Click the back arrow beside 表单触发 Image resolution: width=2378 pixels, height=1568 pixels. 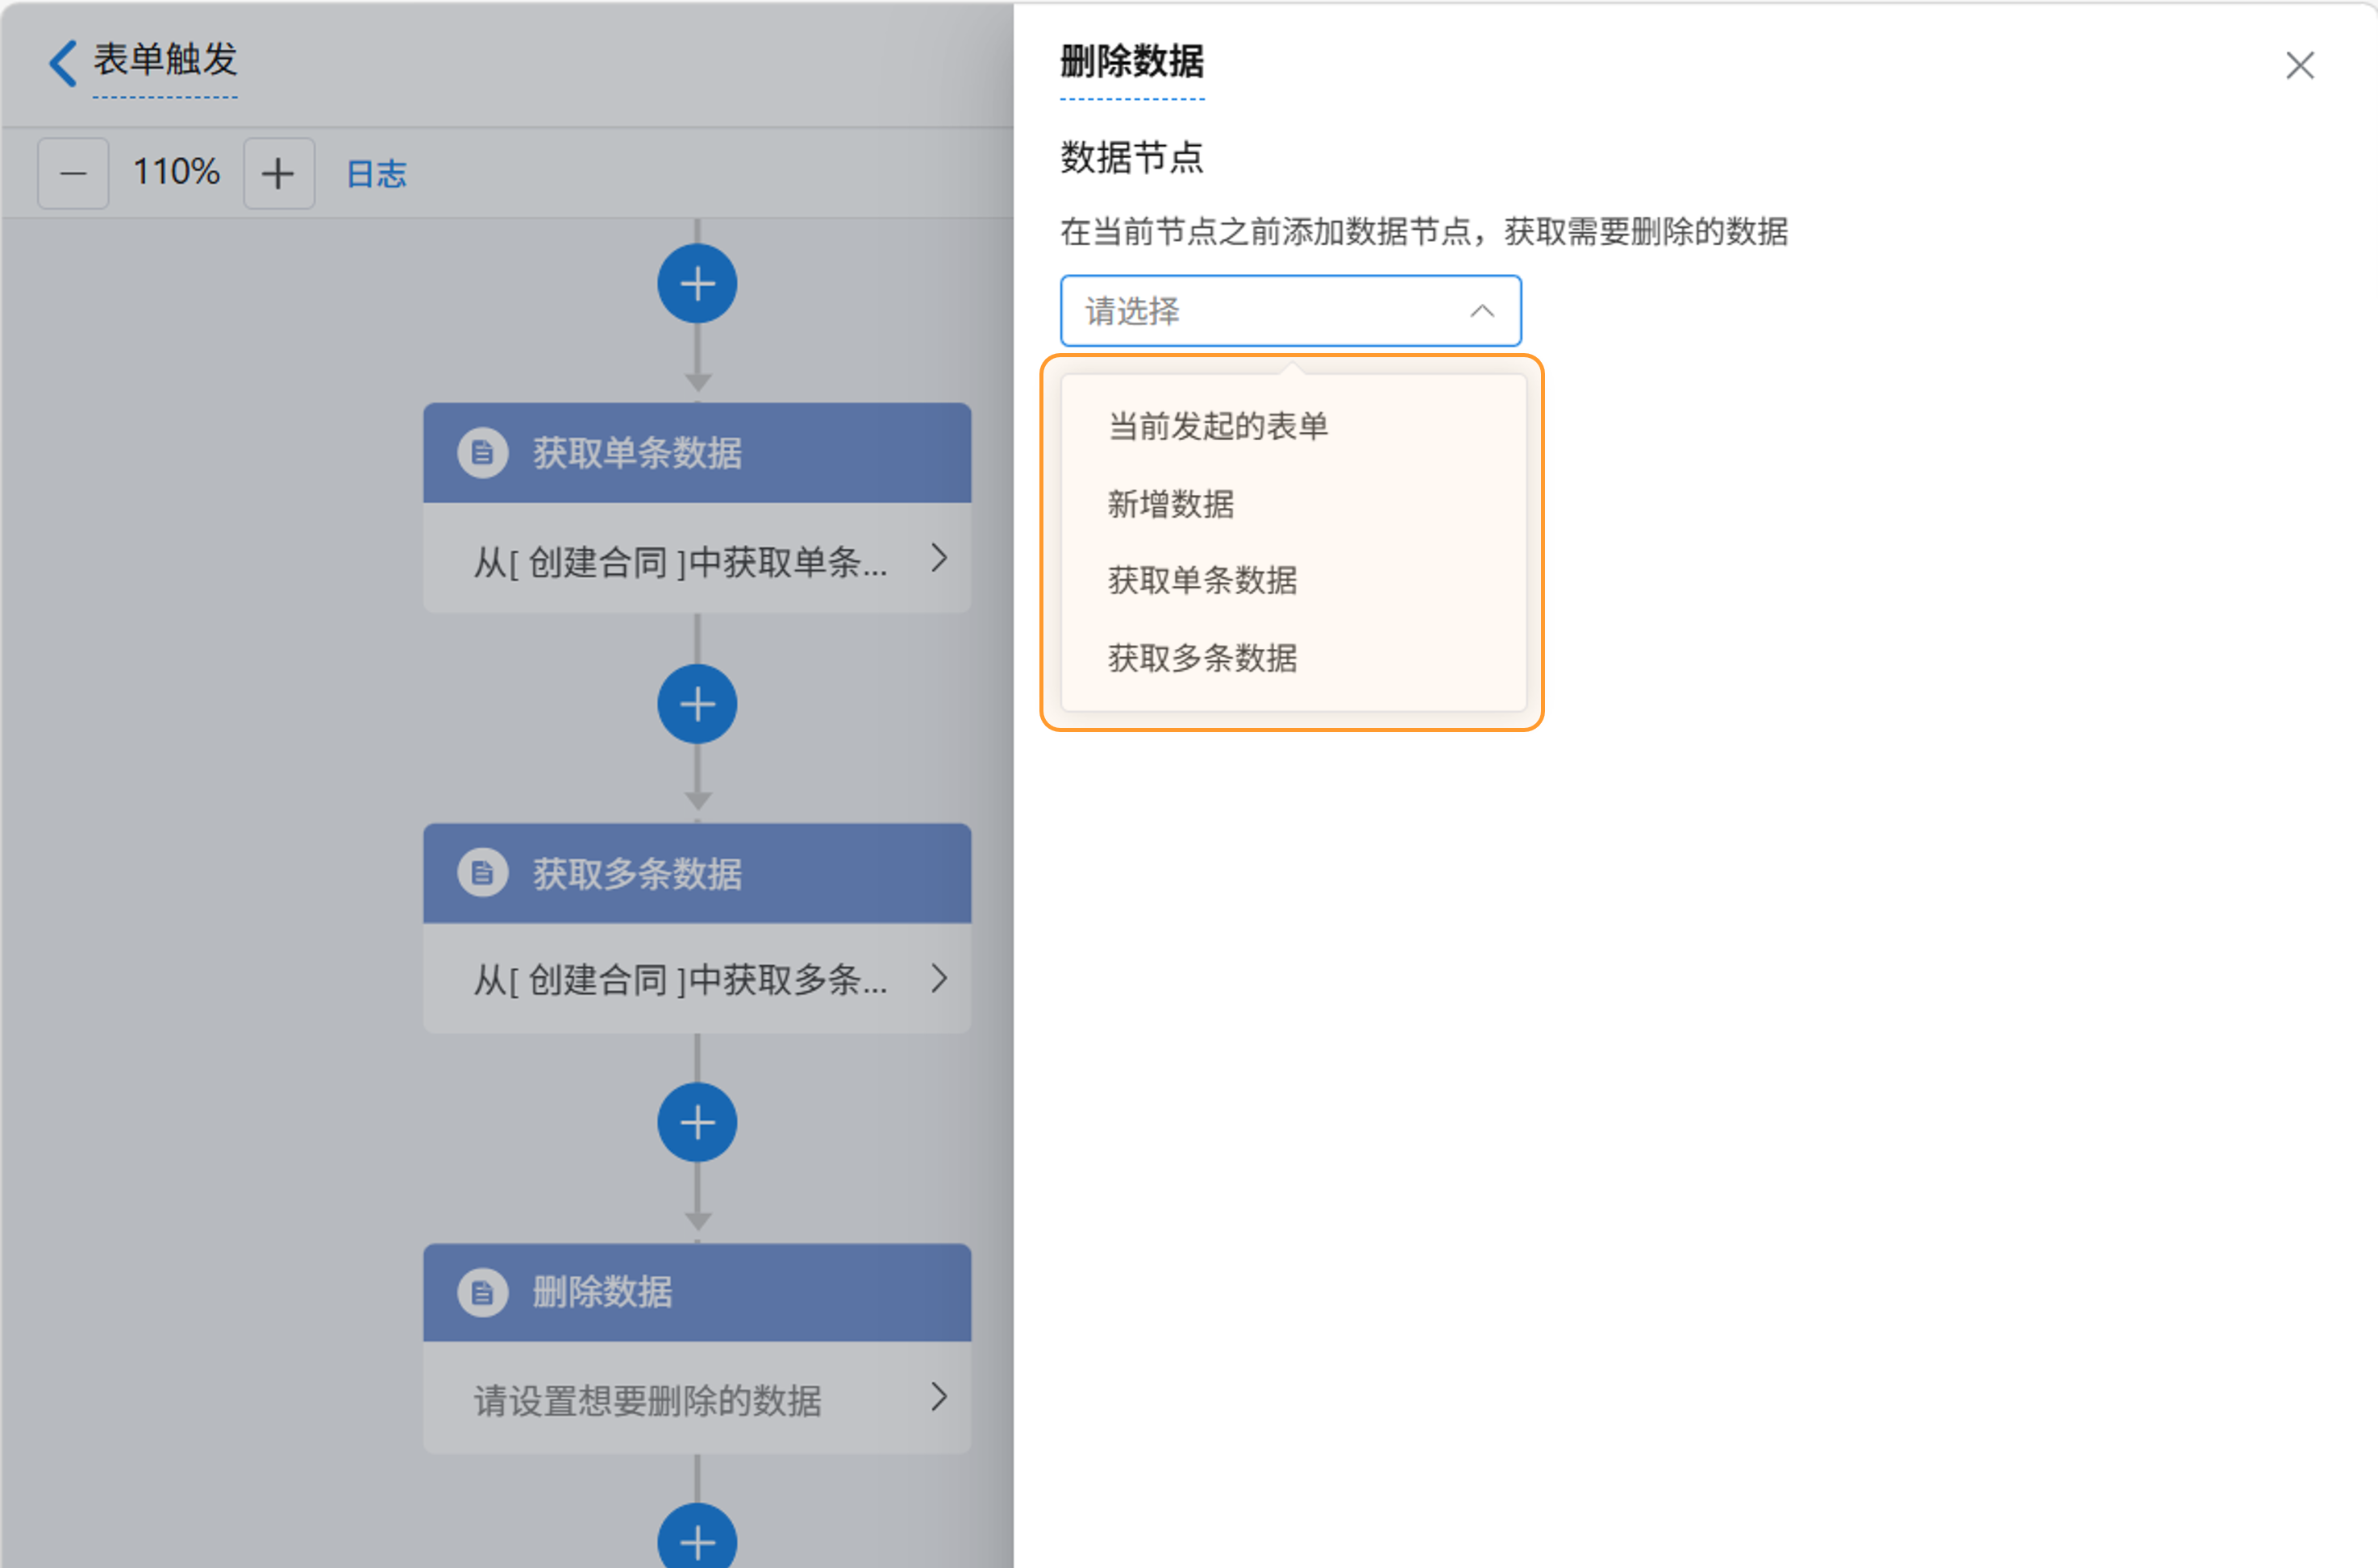click(63, 62)
